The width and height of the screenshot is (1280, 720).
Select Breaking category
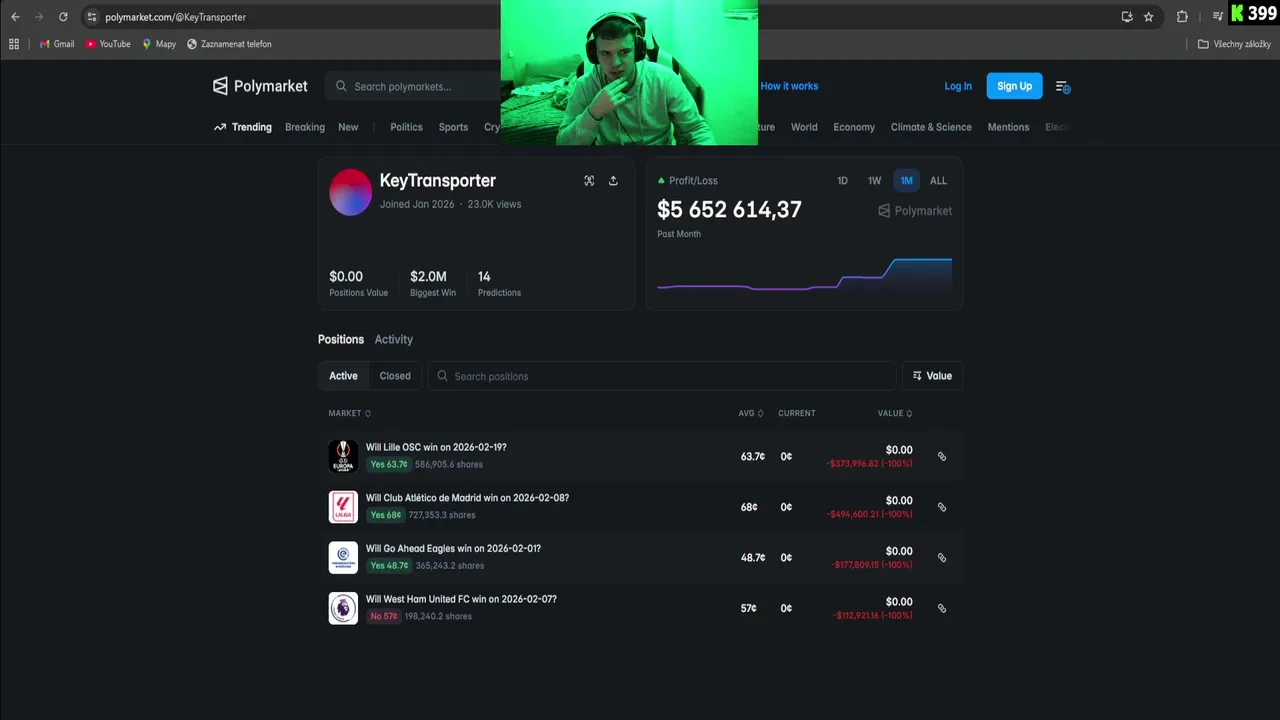tap(305, 127)
